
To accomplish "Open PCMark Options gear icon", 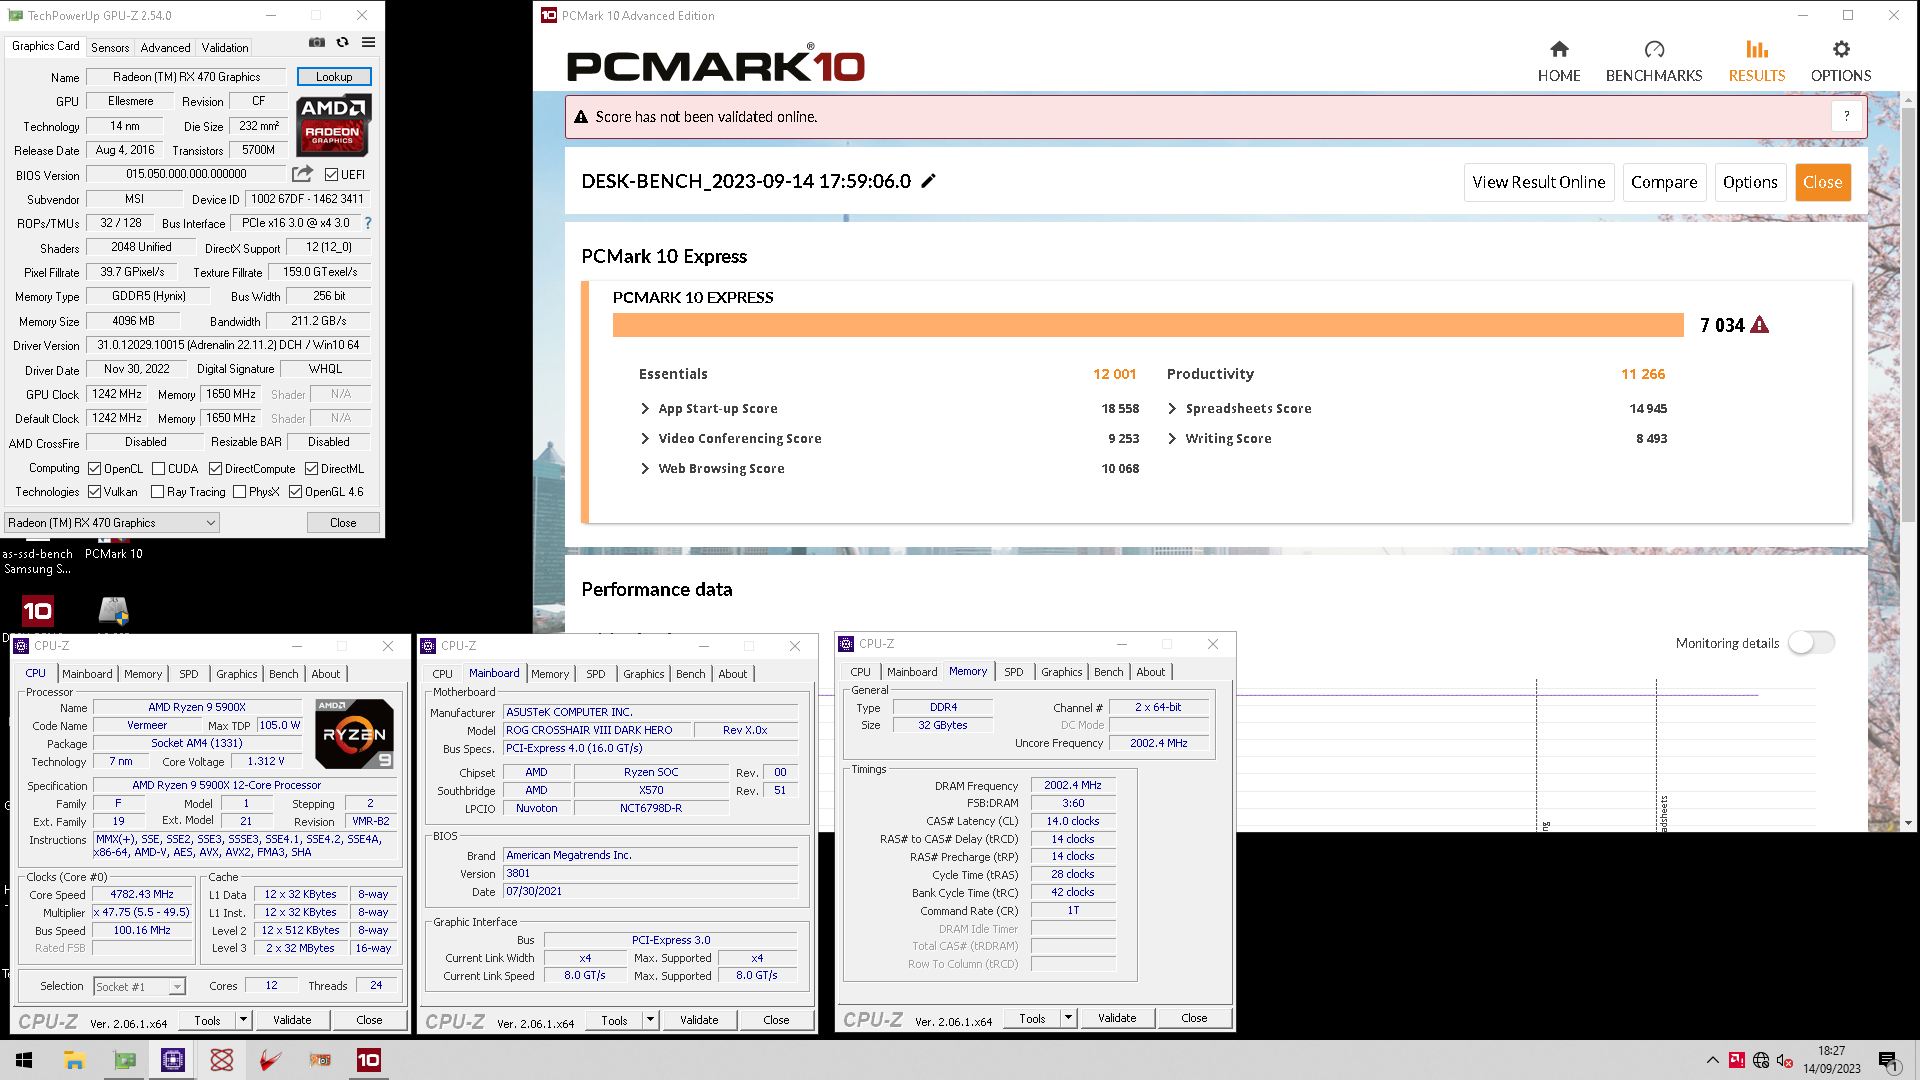I will coord(1841,50).
